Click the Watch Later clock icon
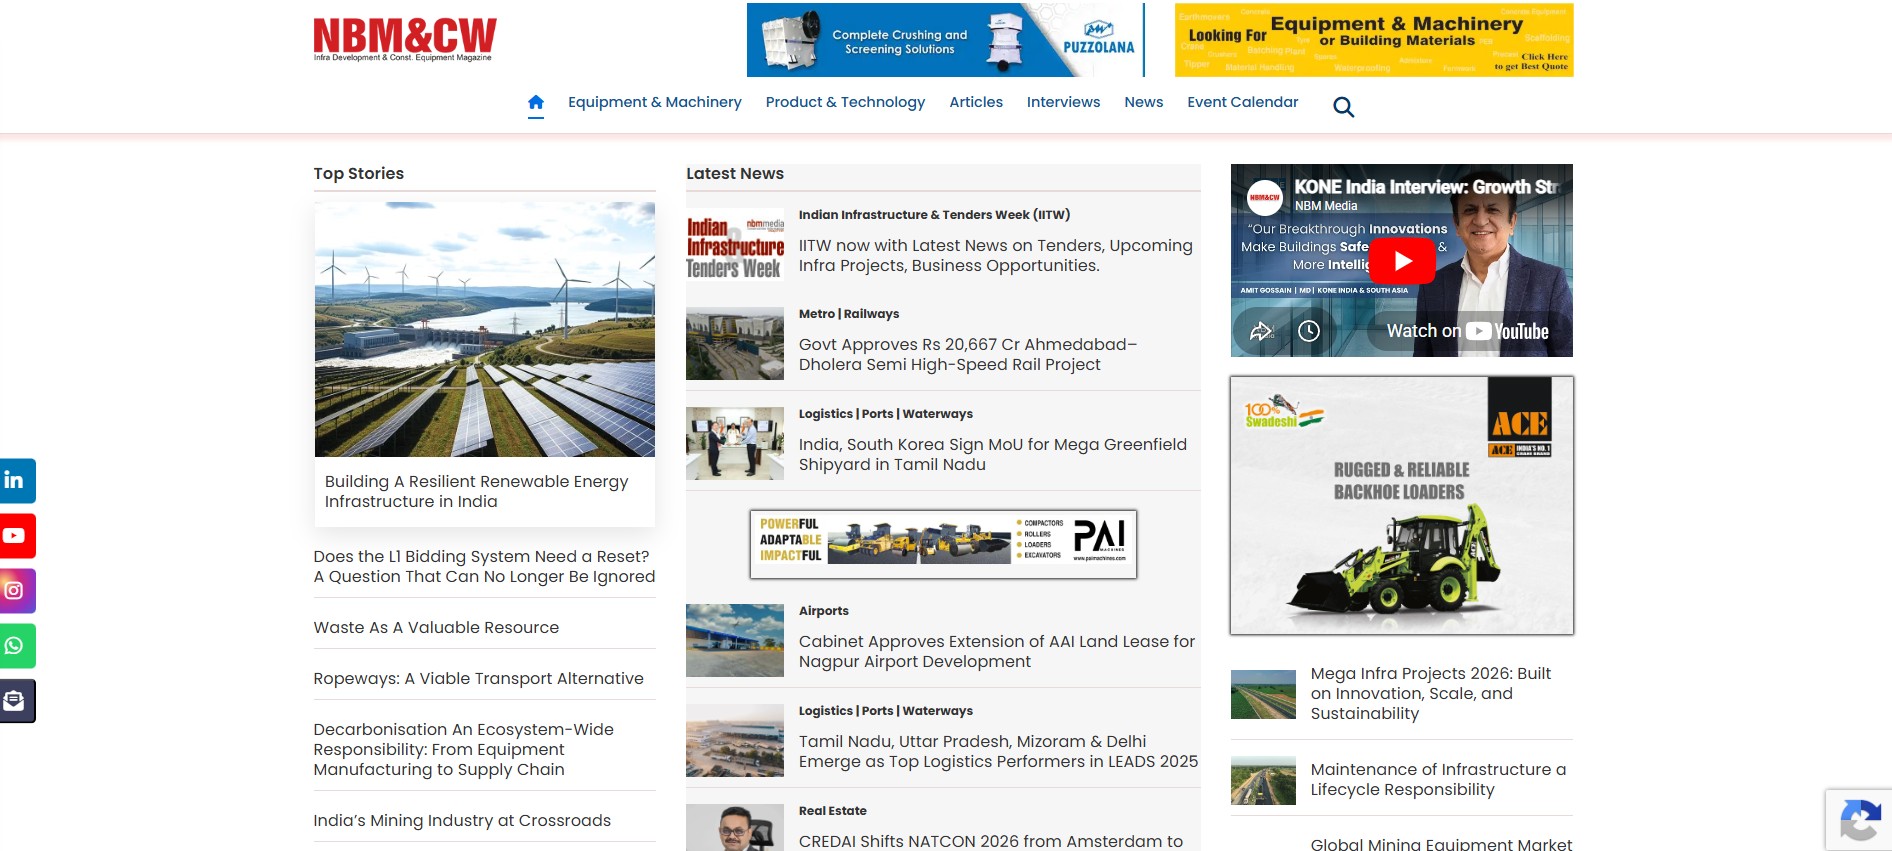The image size is (1892, 851). coord(1309,331)
